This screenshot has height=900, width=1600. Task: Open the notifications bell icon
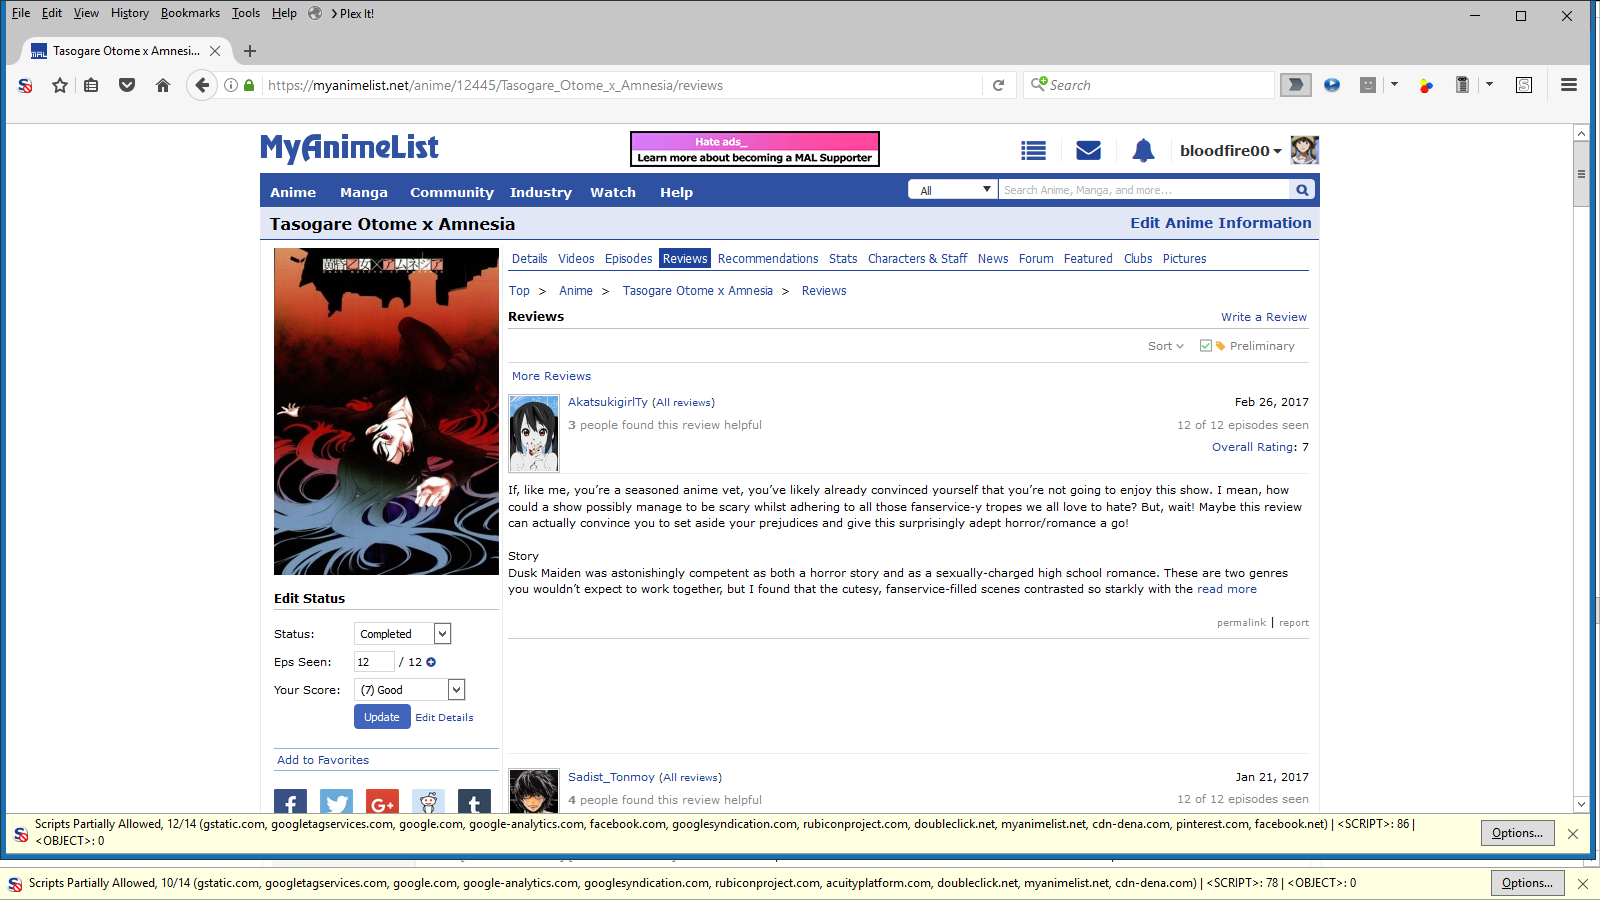point(1143,151)
